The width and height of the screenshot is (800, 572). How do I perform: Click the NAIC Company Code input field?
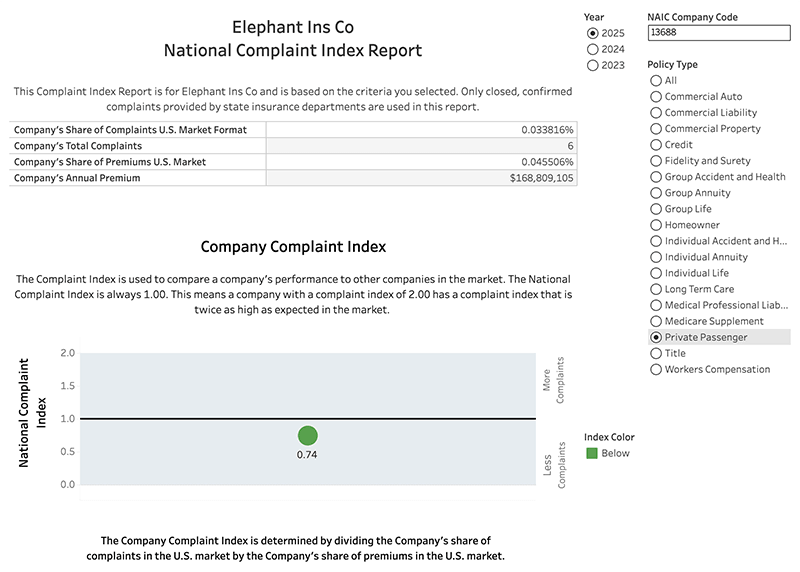pyautogui.click(x=719, y=33)
